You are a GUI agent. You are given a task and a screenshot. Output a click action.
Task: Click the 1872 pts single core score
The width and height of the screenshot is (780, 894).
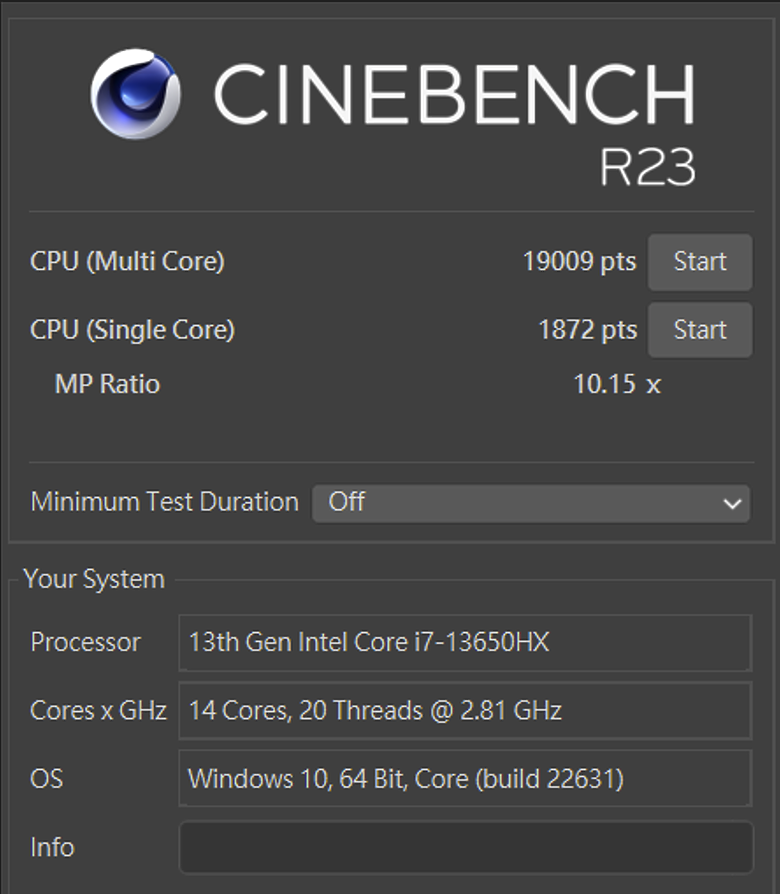click(x=587, y=330)
